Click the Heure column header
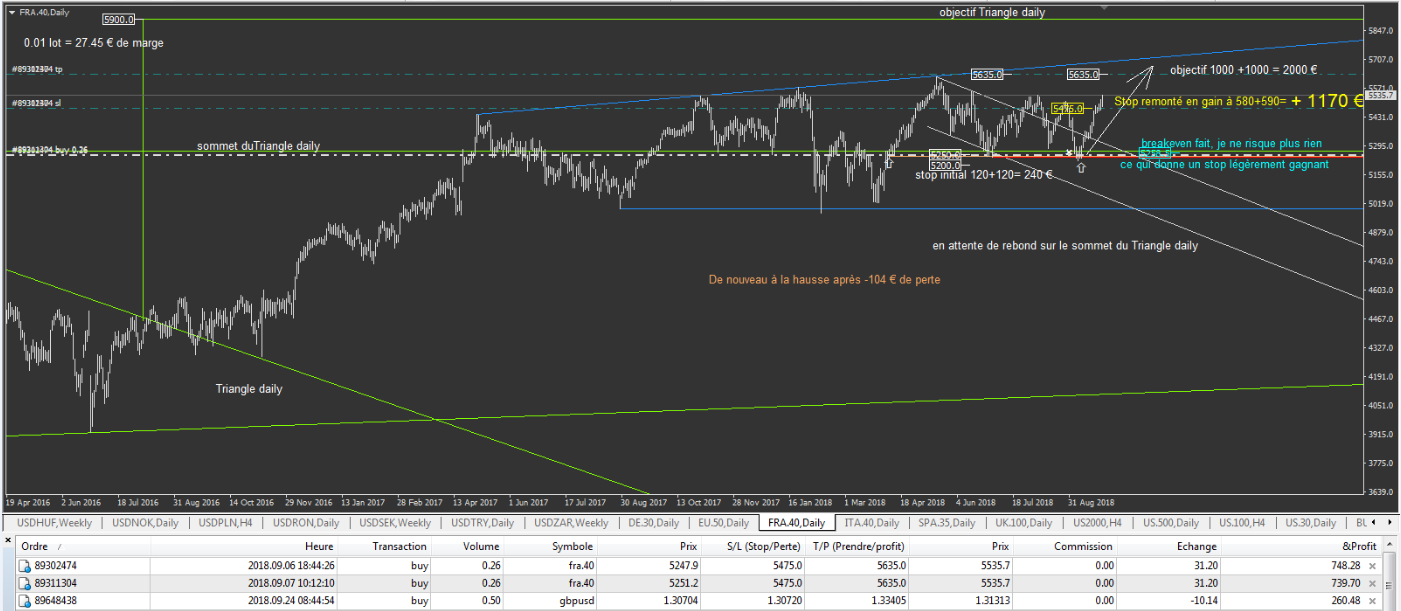 319,547
